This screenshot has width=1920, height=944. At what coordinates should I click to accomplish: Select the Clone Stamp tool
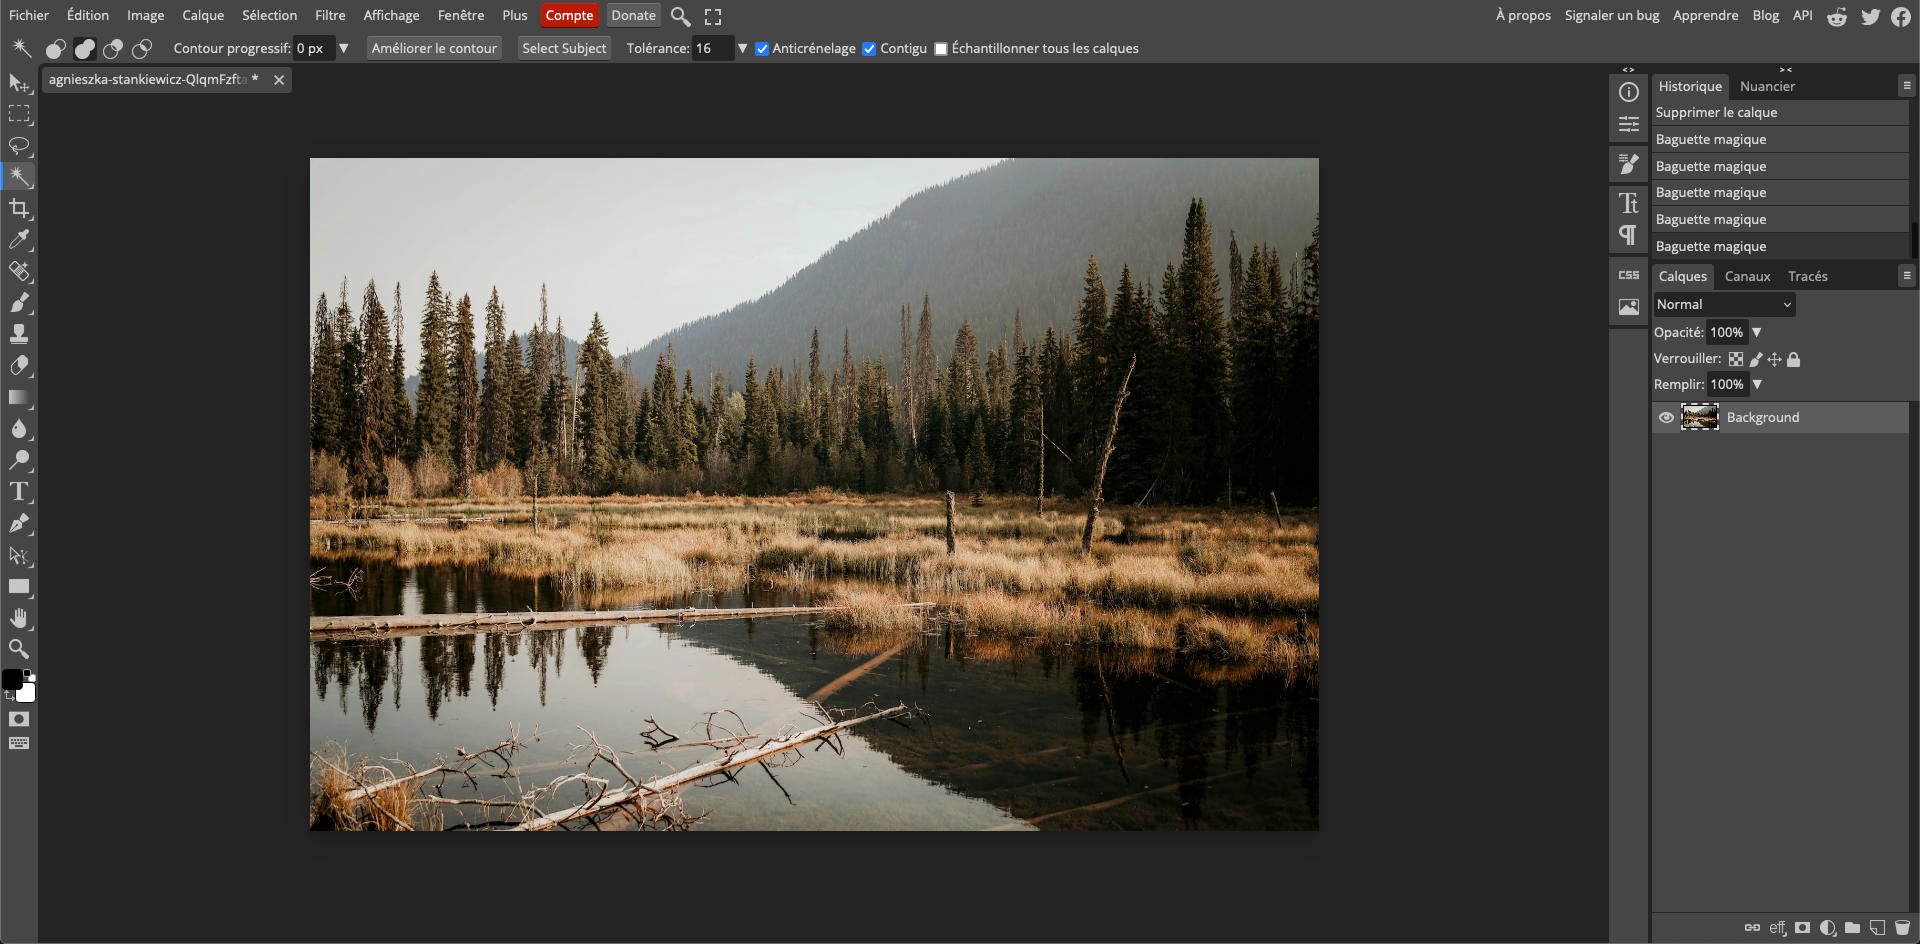19,334
